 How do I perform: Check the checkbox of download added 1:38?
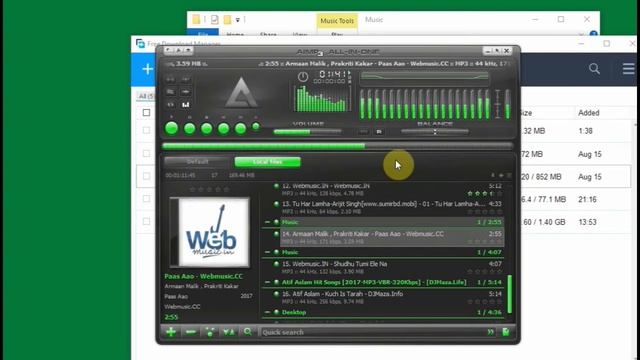point(146,131)
